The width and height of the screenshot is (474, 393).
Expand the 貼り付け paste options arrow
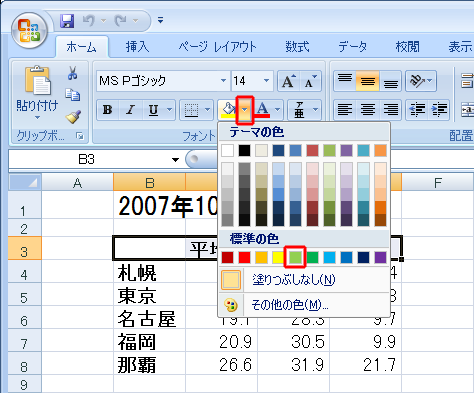point(37,117)
